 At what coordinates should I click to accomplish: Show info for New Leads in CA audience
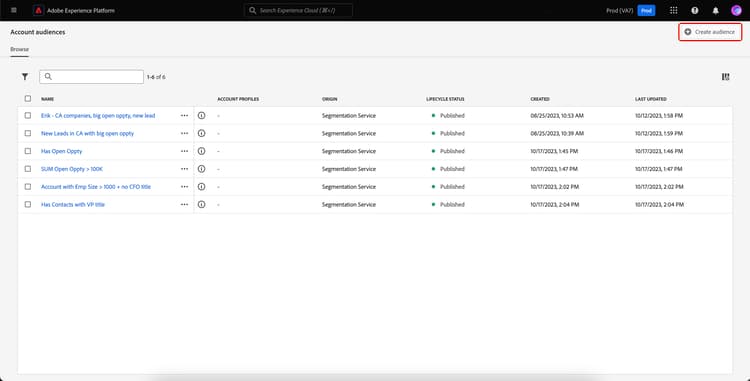[201, 133]
